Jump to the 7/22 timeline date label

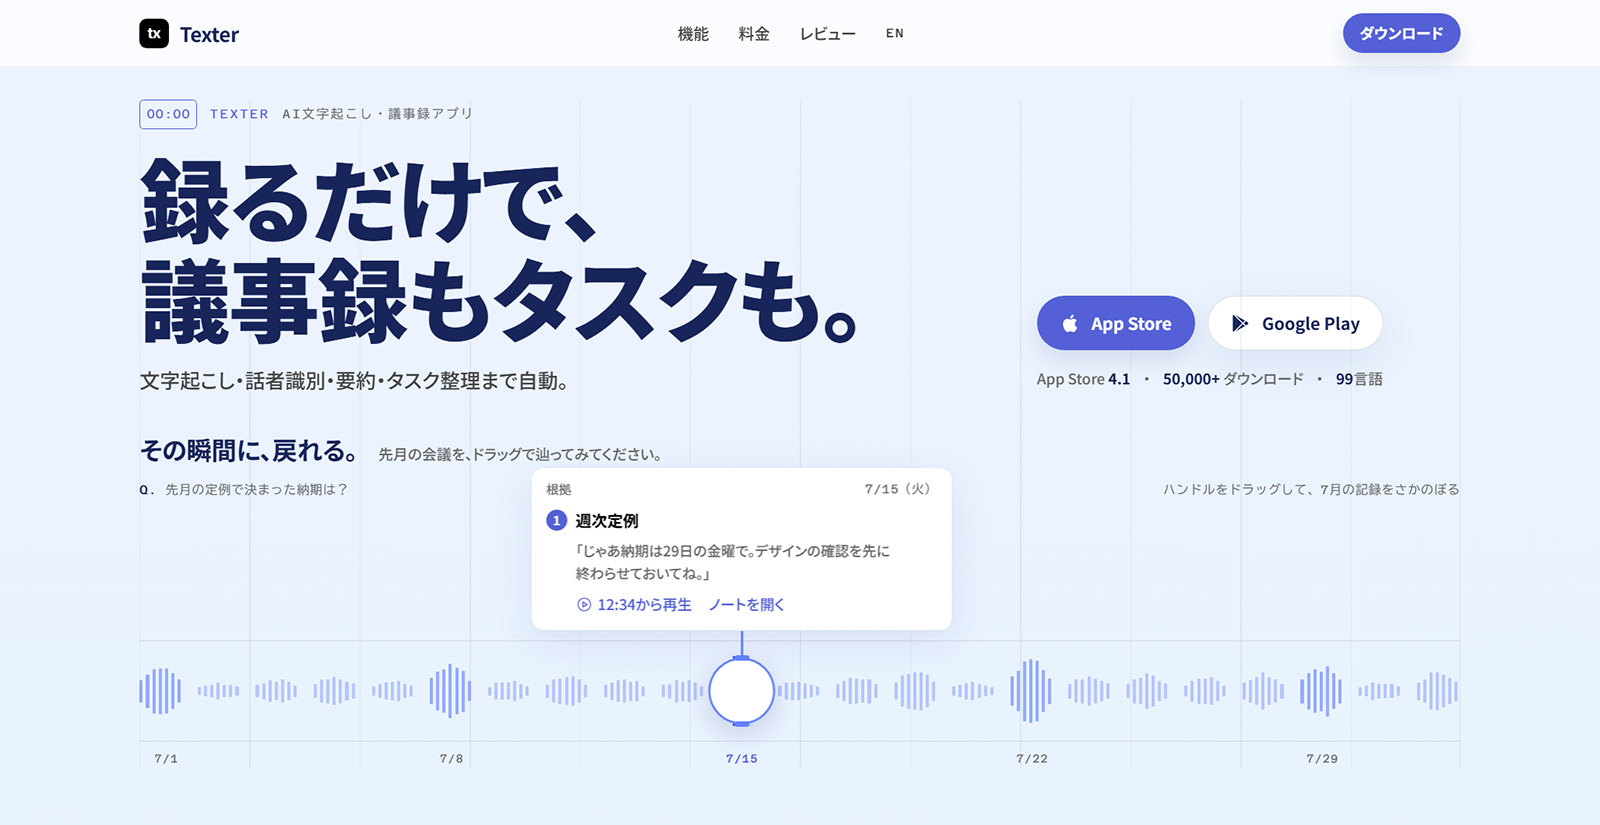tap(1032, 759)
